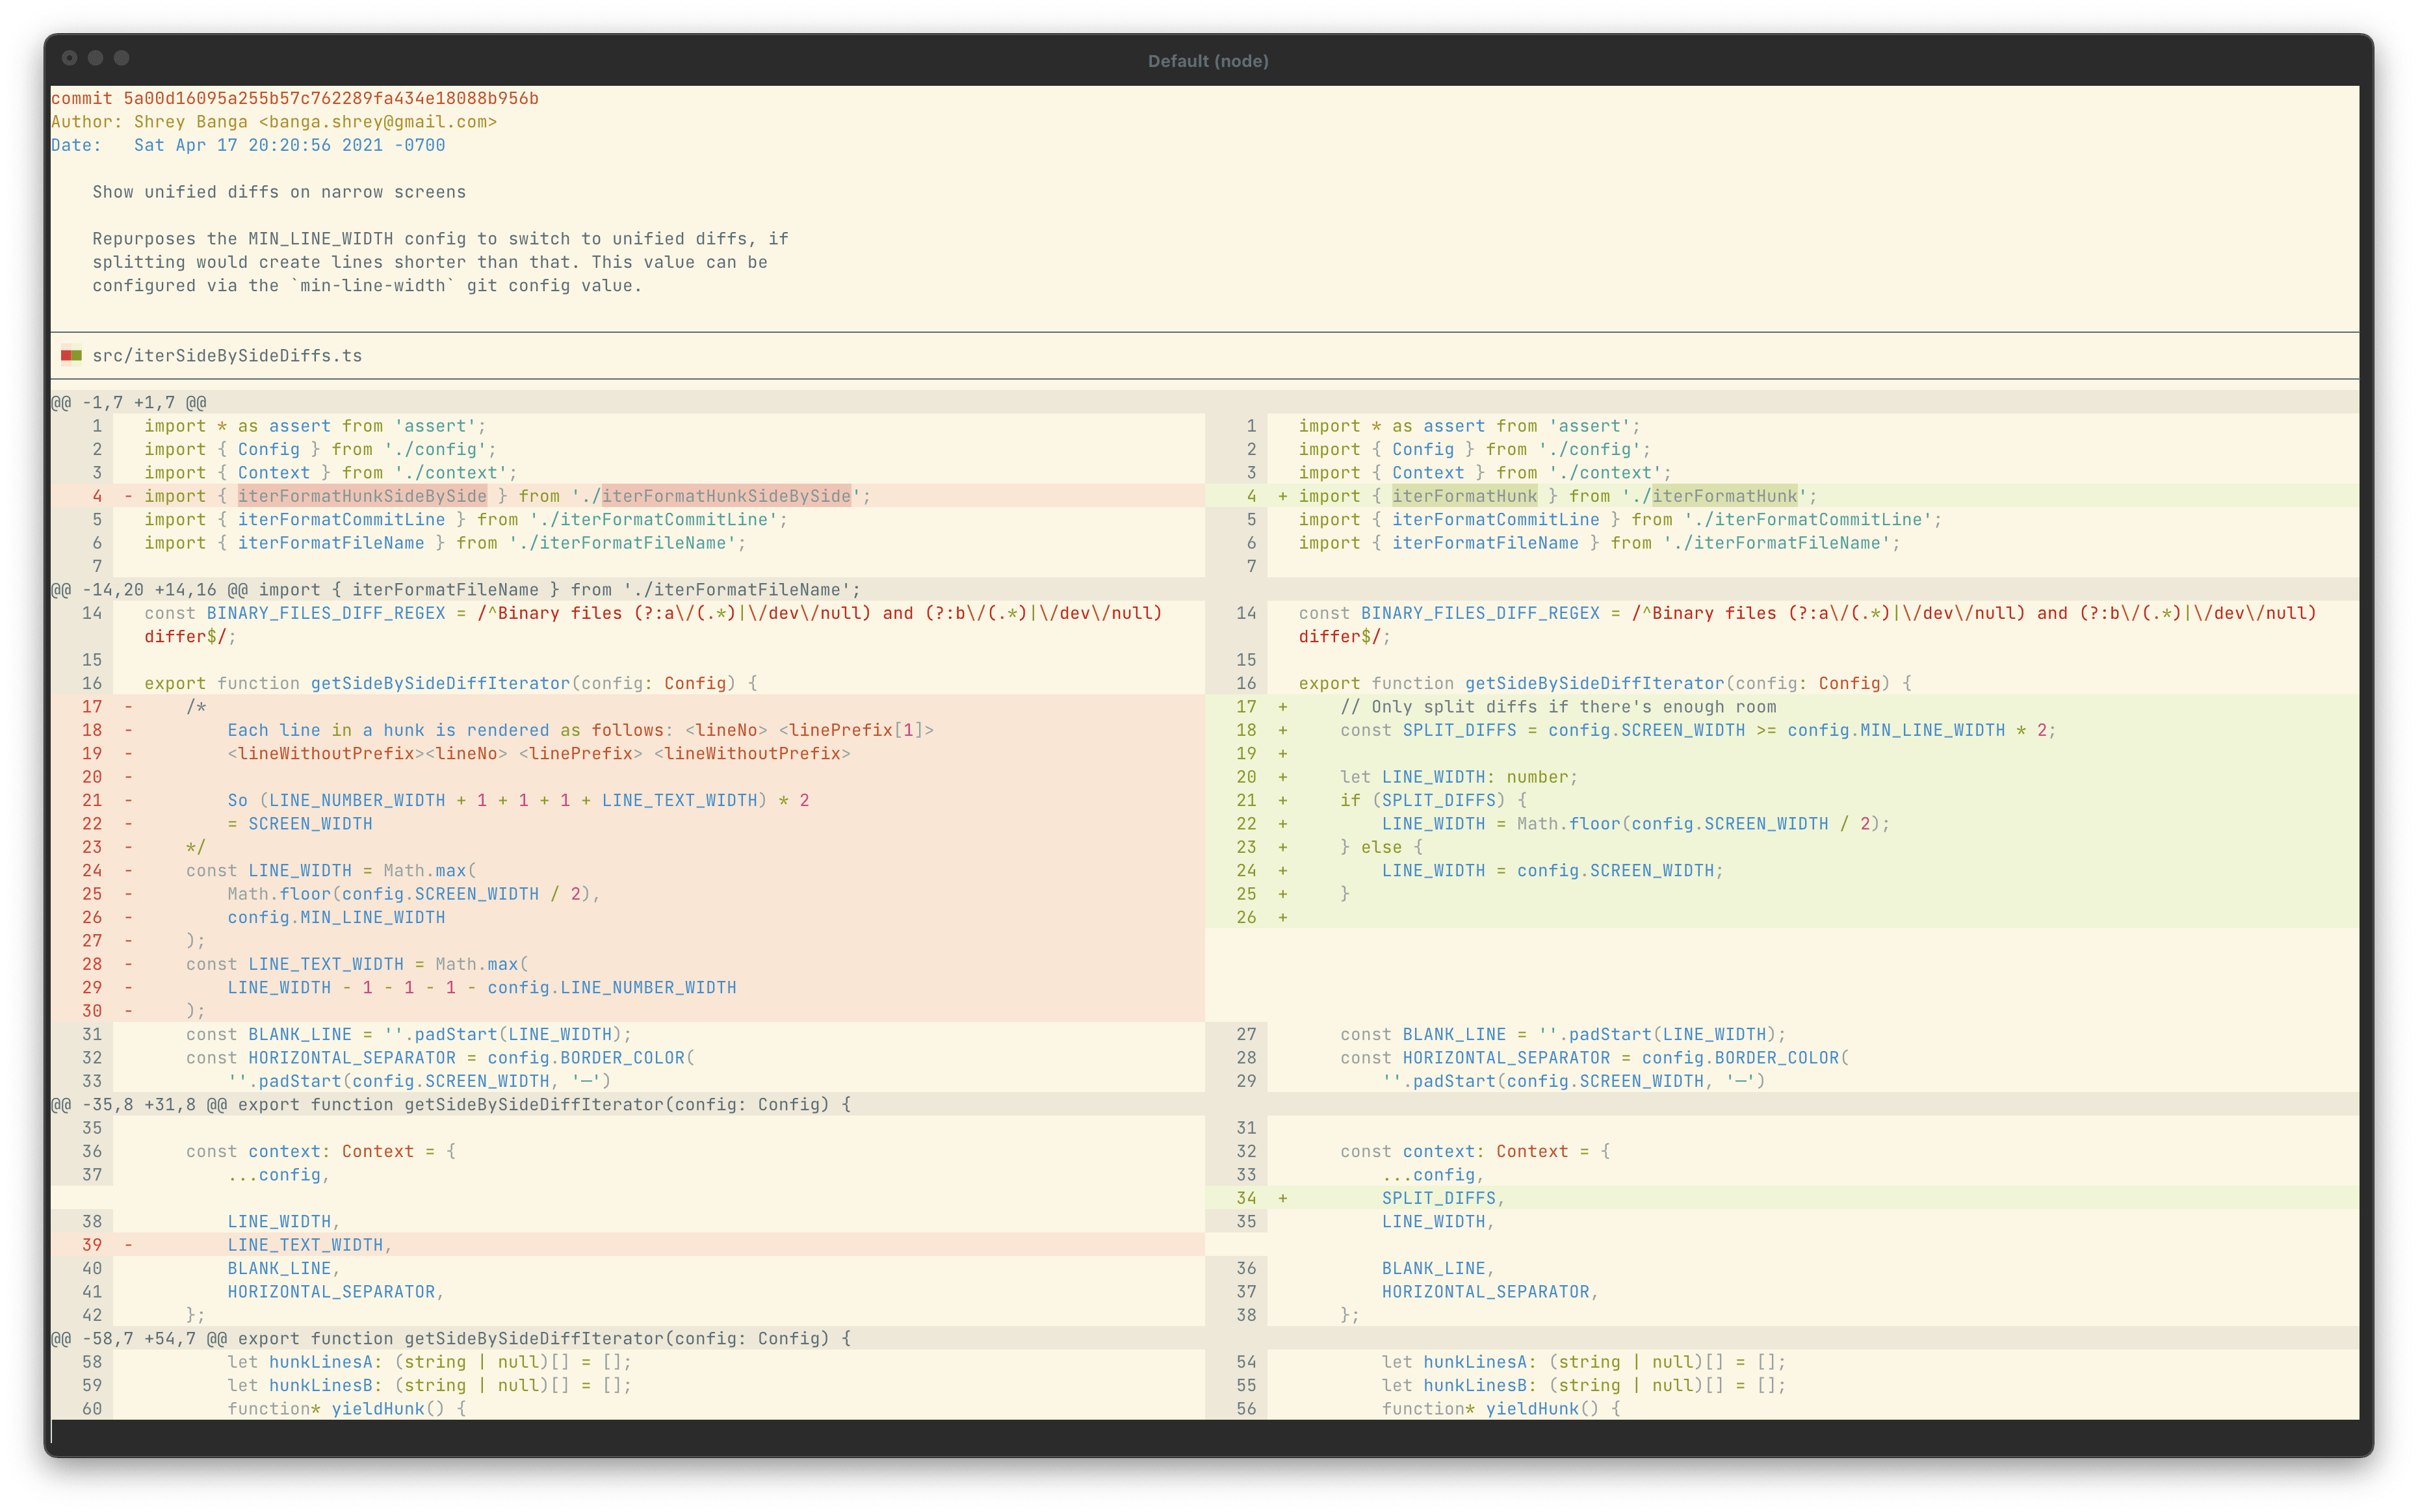
Task: Click the horizontal separator line under the commit message
Action: 1200,331
